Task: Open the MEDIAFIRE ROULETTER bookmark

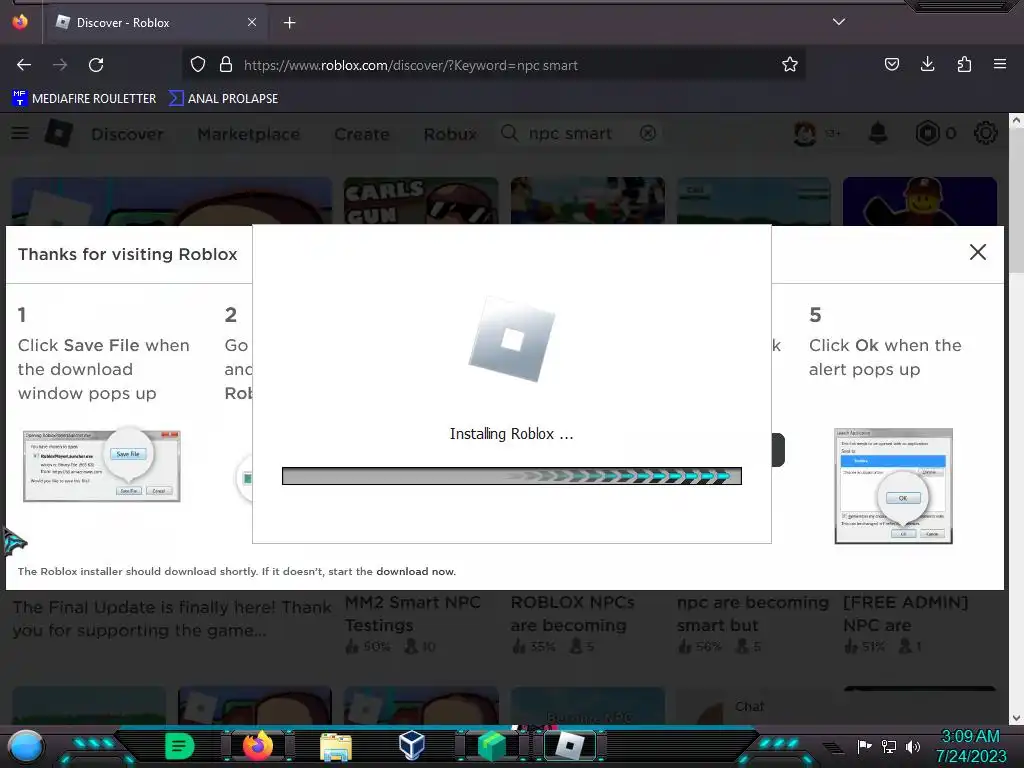Action: click(x=84, y=99)
